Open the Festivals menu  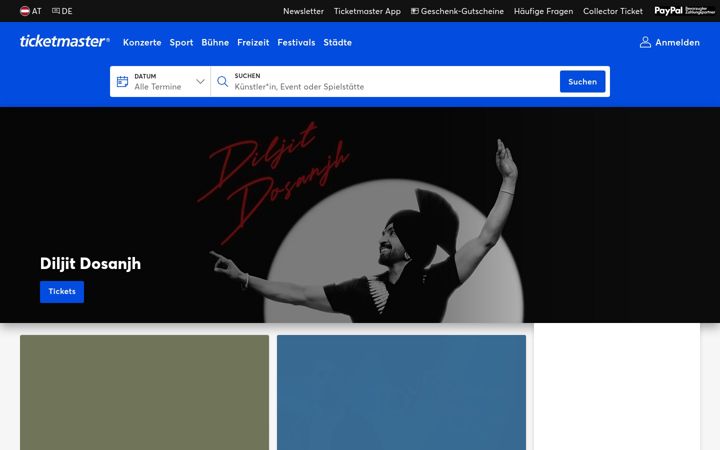point(296,42)
